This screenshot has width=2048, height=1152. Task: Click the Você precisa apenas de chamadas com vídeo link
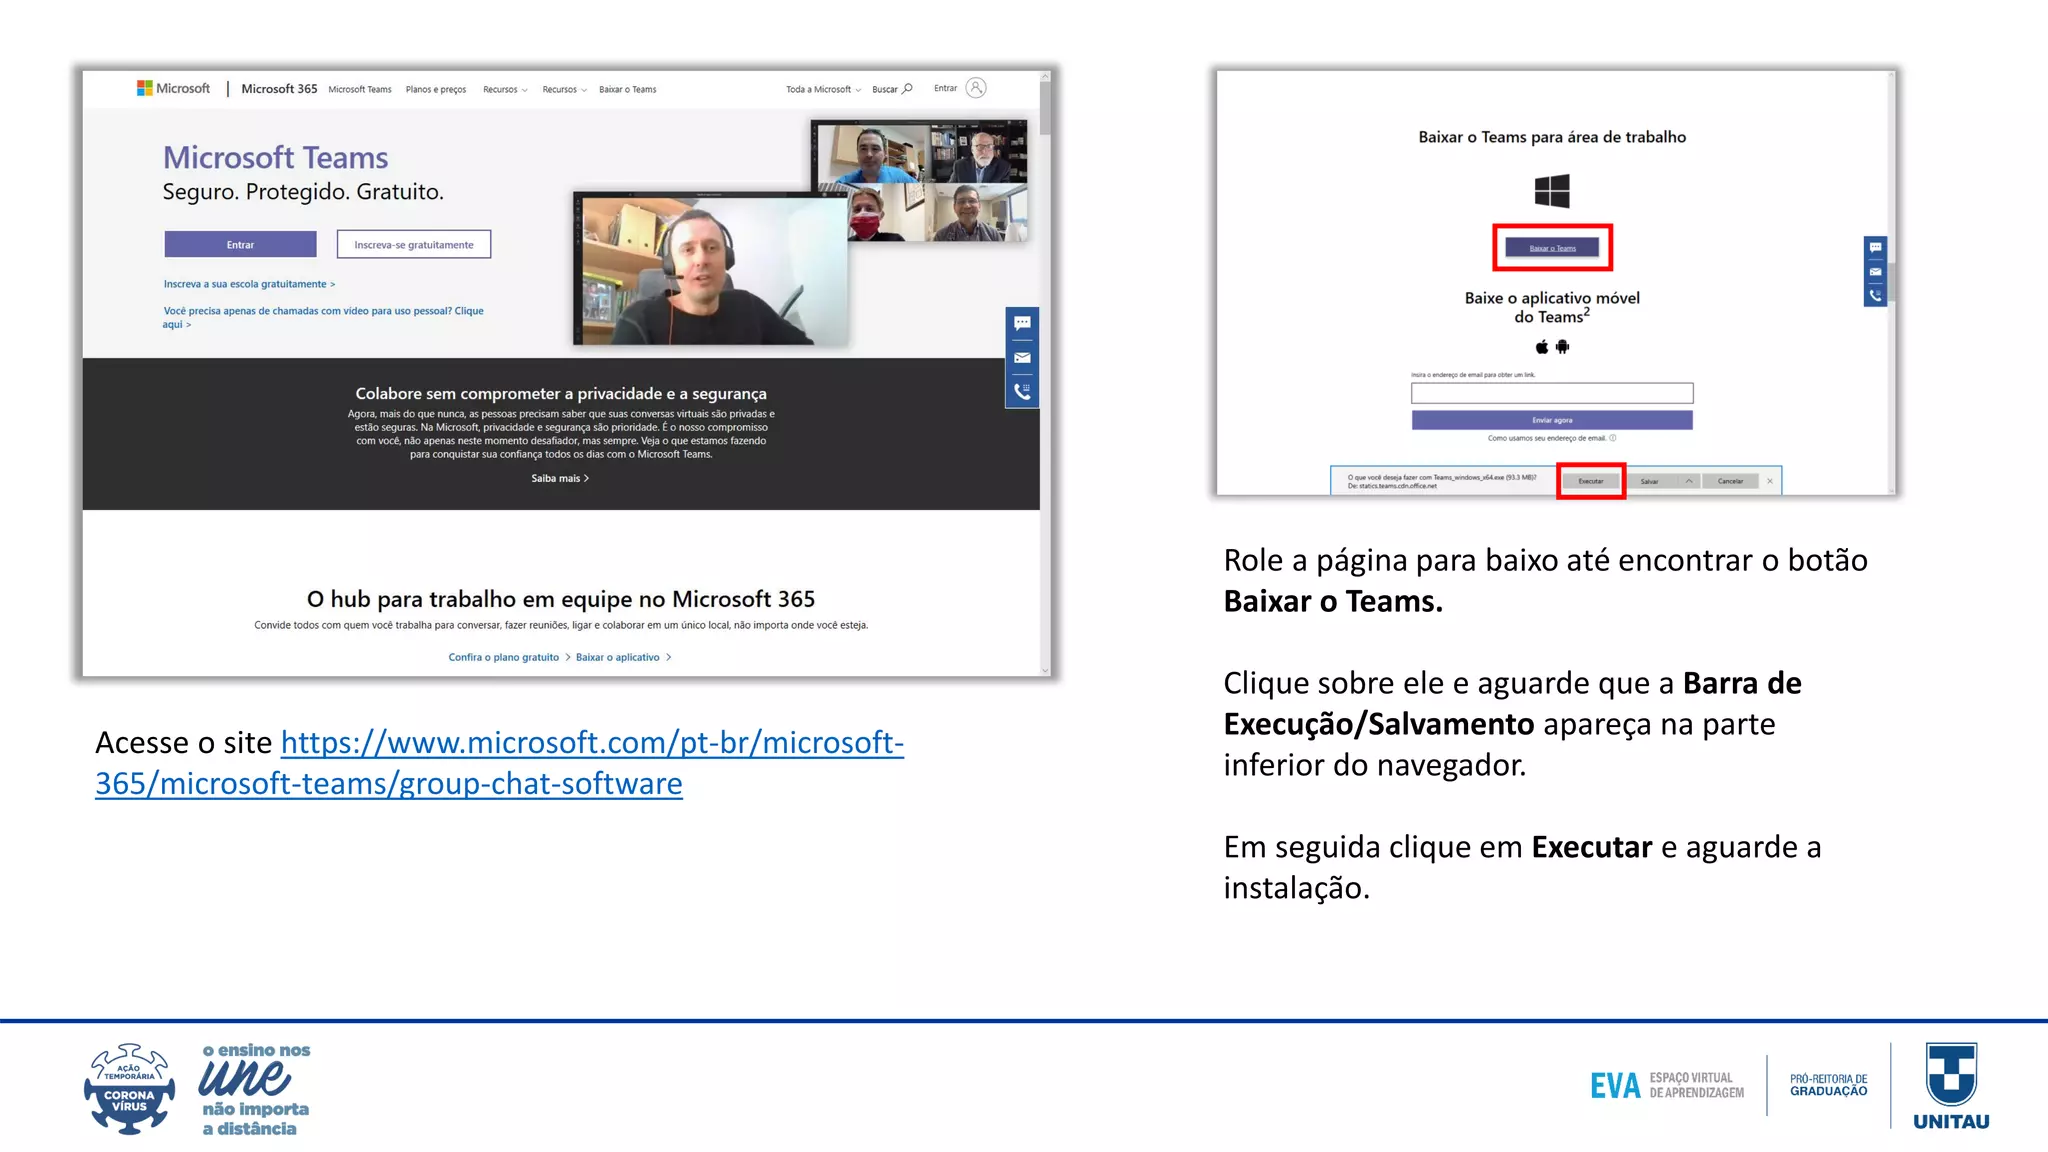[323, 317]
